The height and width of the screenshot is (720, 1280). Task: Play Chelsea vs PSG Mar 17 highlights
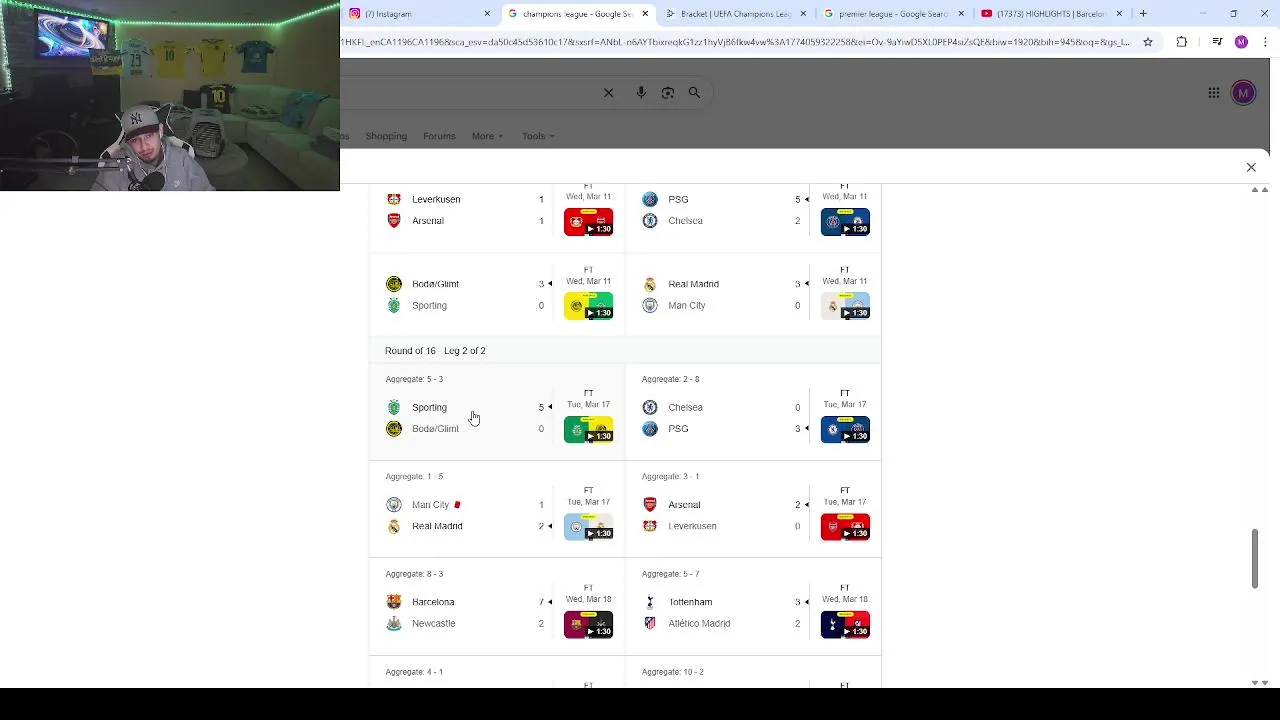(845, 430)
